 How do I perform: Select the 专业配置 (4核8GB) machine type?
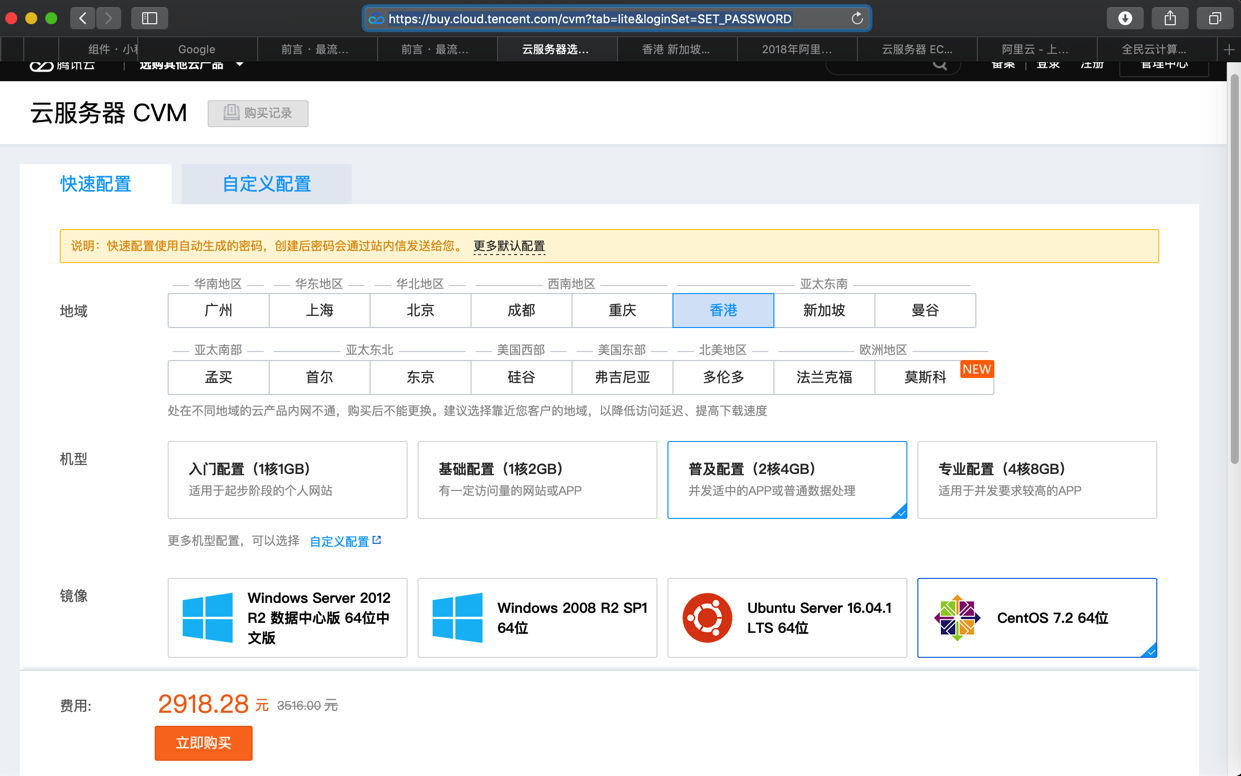pyautogui.click(x=1036, y=480)
